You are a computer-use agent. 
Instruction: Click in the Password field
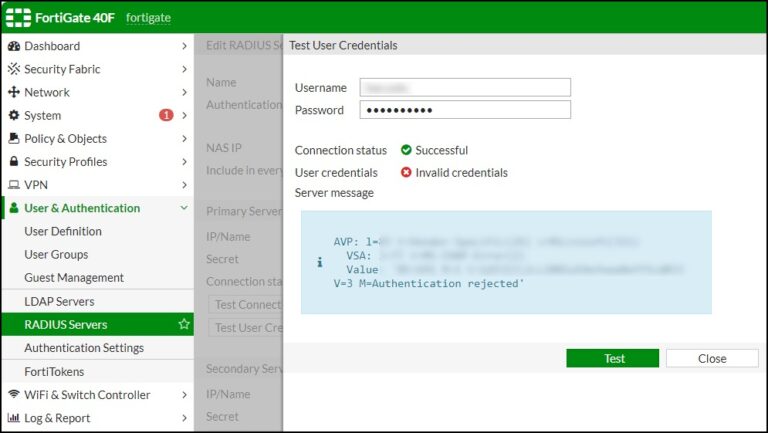tap(465, 110)
